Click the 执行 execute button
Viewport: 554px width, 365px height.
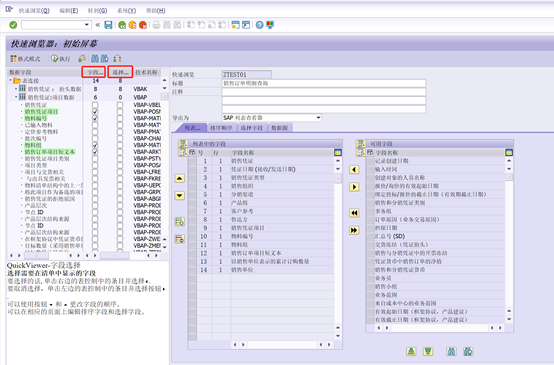(x=61, y=59)
